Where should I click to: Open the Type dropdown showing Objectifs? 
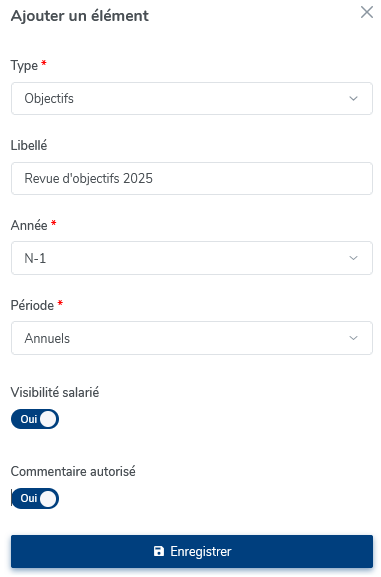point(192,99)
